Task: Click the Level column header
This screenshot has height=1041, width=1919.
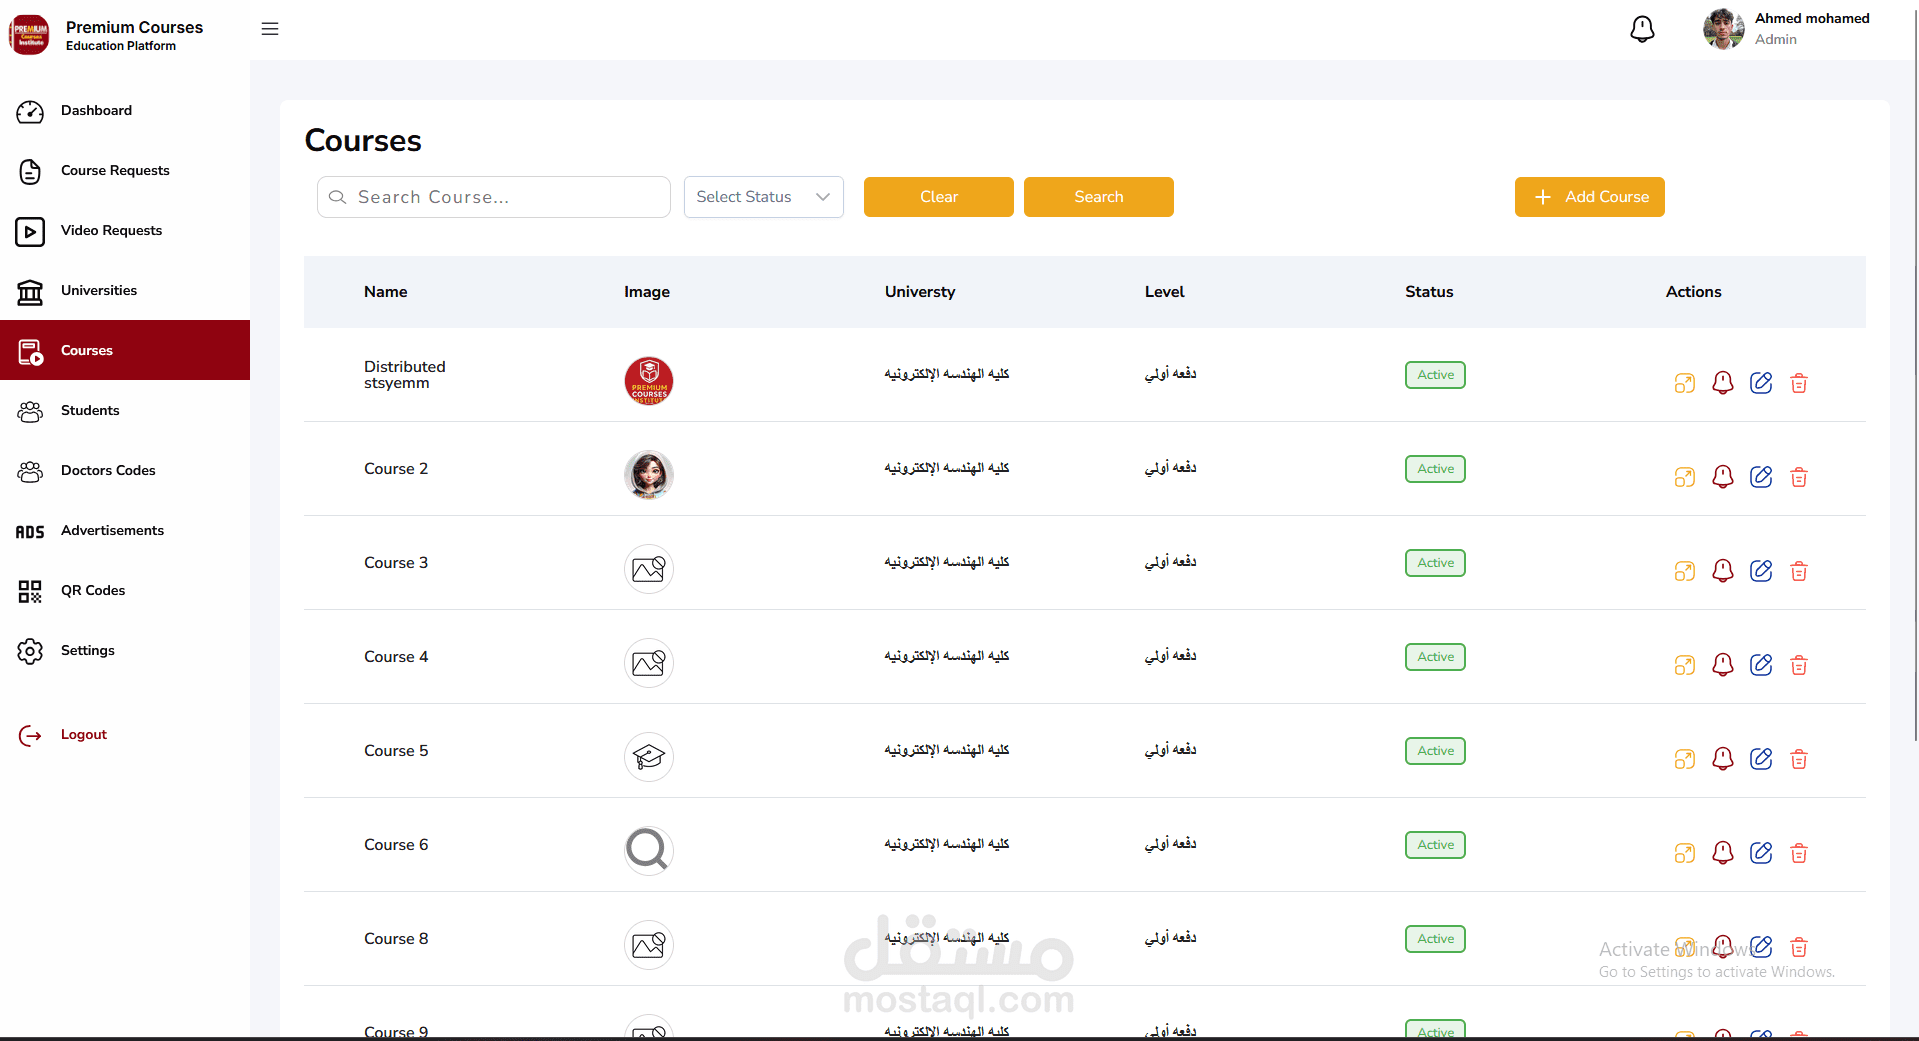Action: 1165,292
